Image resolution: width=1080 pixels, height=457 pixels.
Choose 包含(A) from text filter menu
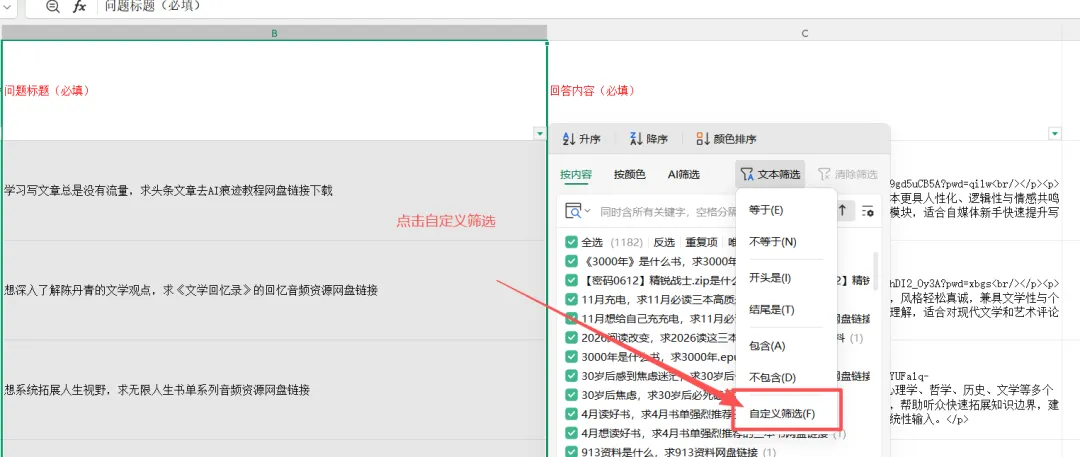786,345
